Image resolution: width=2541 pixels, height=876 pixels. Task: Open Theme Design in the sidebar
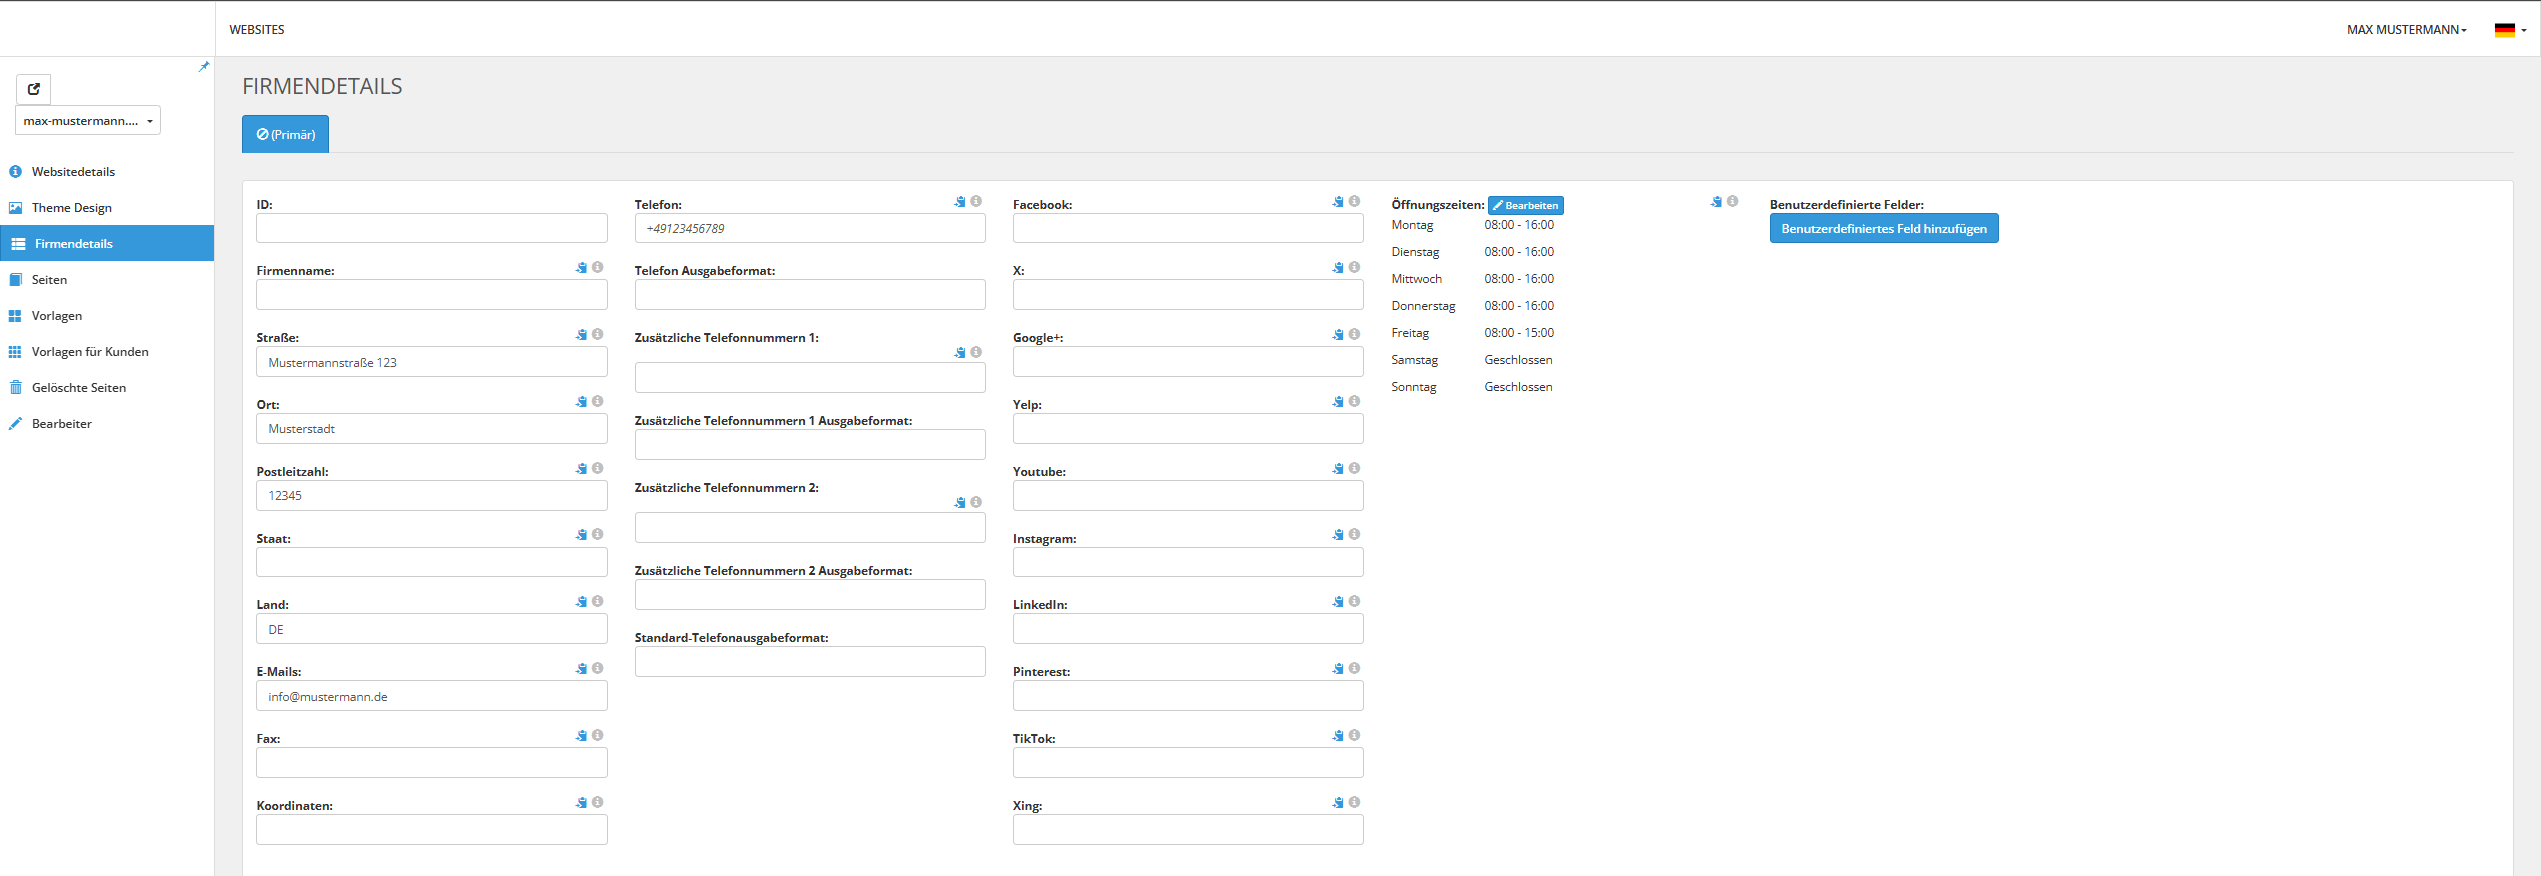tap(71, 208)
